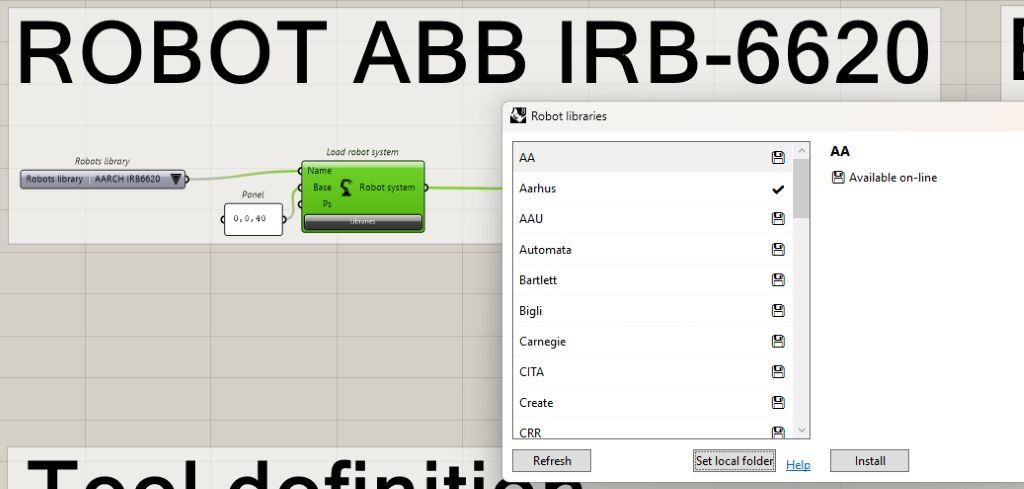Screen dimensions: 1024x489
Task: Select the Bigli library entry
Action: (x=652, y=311)
